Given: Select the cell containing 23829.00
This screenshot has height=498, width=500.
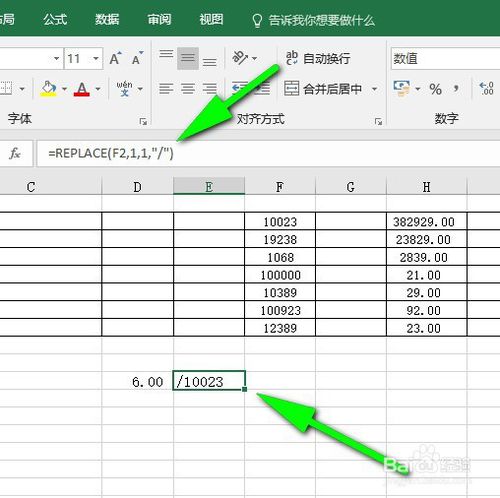Looking at the screenshot, I should coord(427,239).
